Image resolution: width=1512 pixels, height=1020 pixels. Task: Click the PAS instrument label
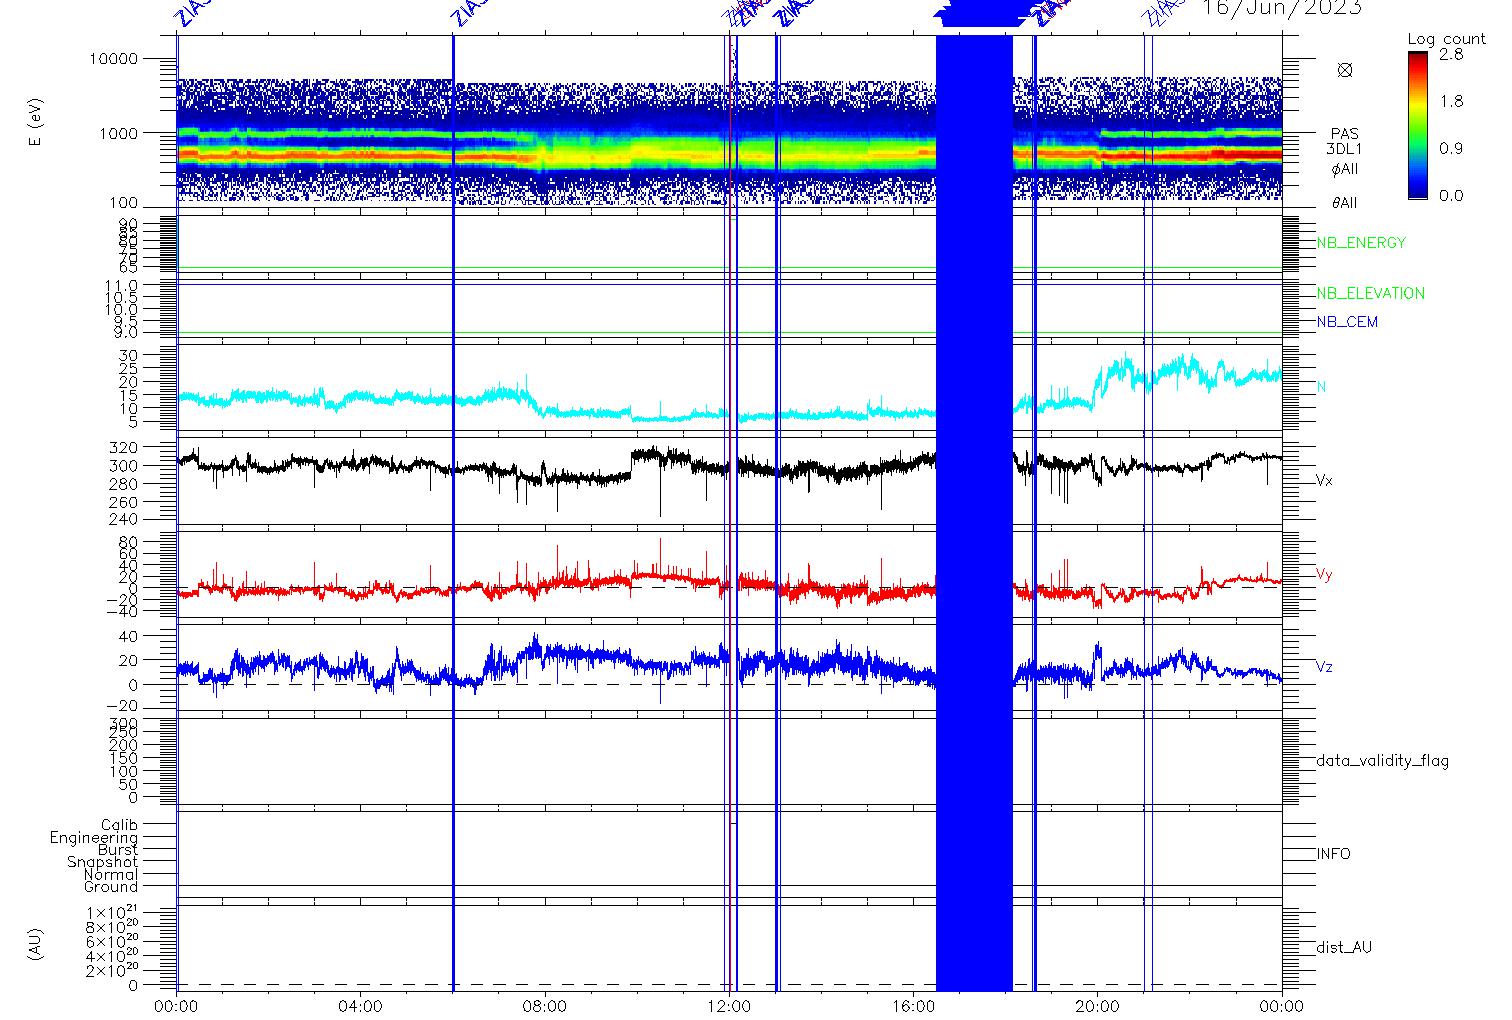click(x=1345, y=134)
